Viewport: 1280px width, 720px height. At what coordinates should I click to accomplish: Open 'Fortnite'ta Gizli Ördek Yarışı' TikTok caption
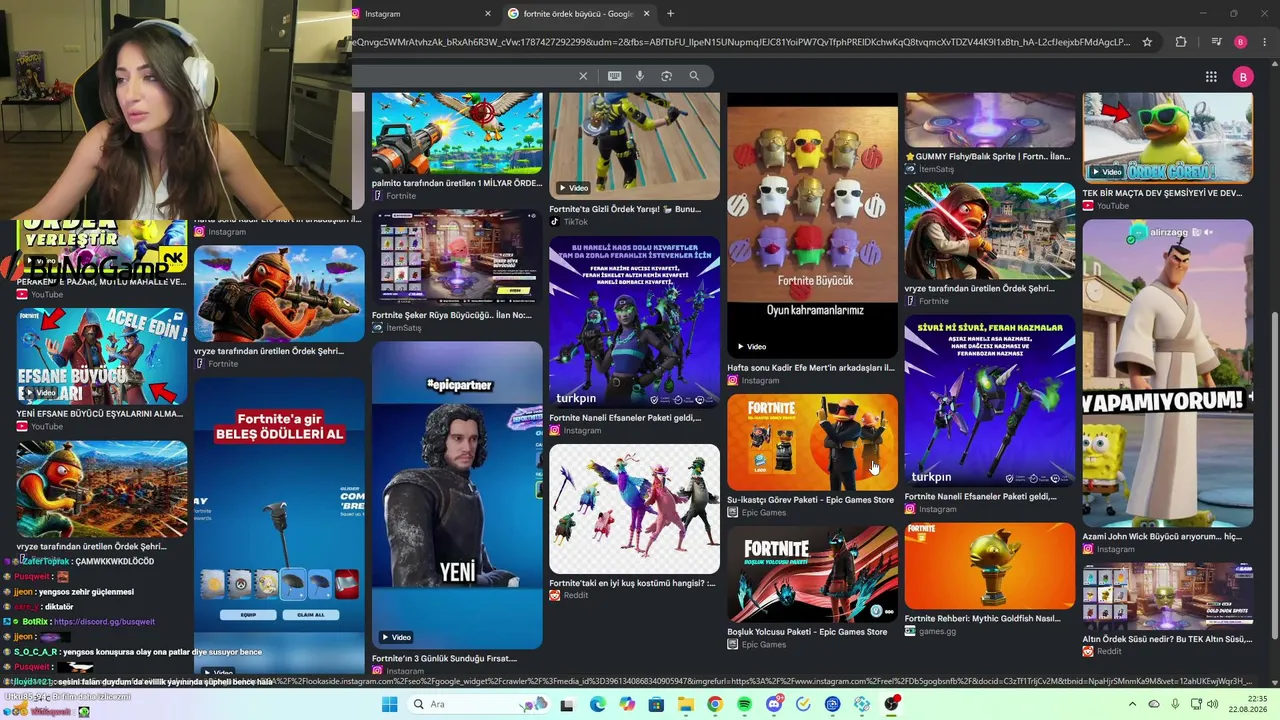[625, 209]
